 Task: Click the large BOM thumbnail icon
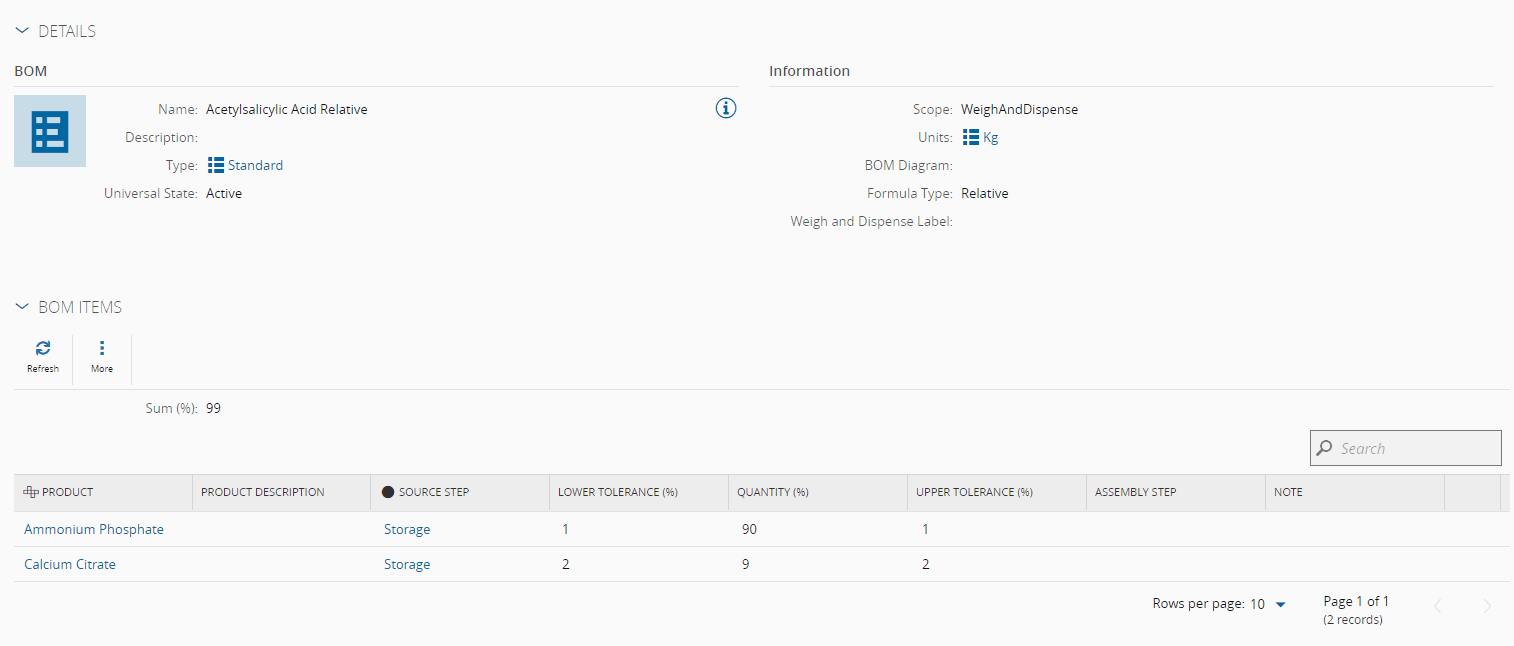(50, 131)
